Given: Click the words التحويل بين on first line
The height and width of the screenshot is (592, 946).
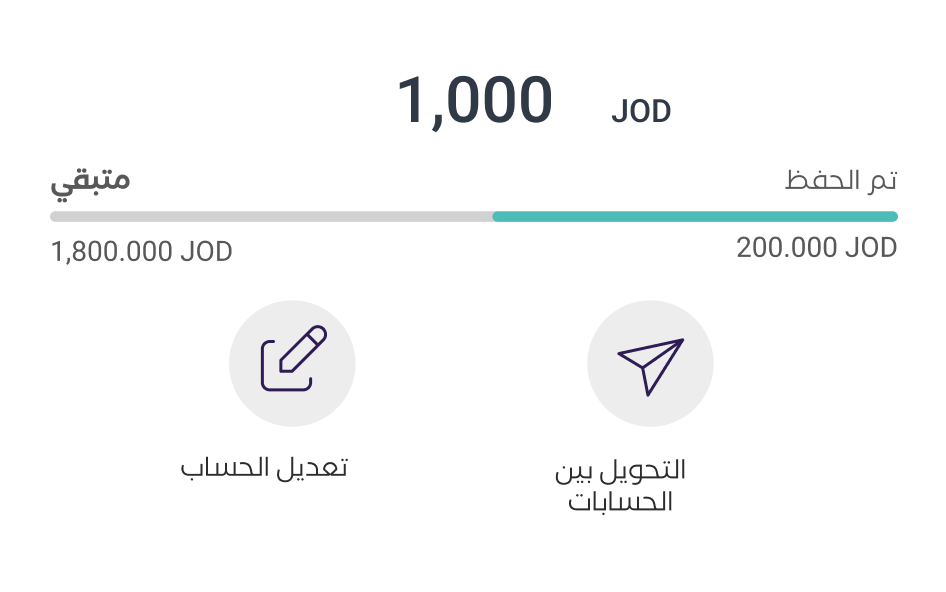Looking at the screenshot, I should coord(621,470).
